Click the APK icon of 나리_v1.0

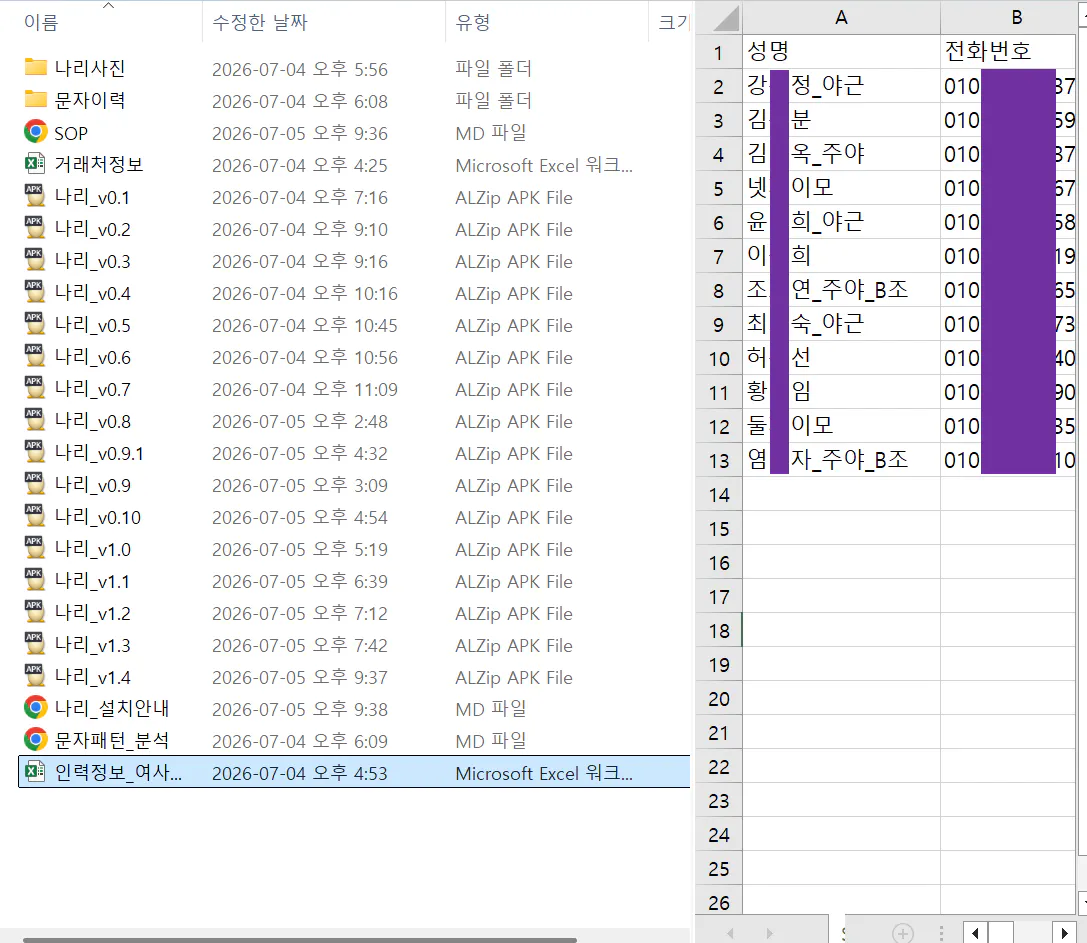pos(35,548)
